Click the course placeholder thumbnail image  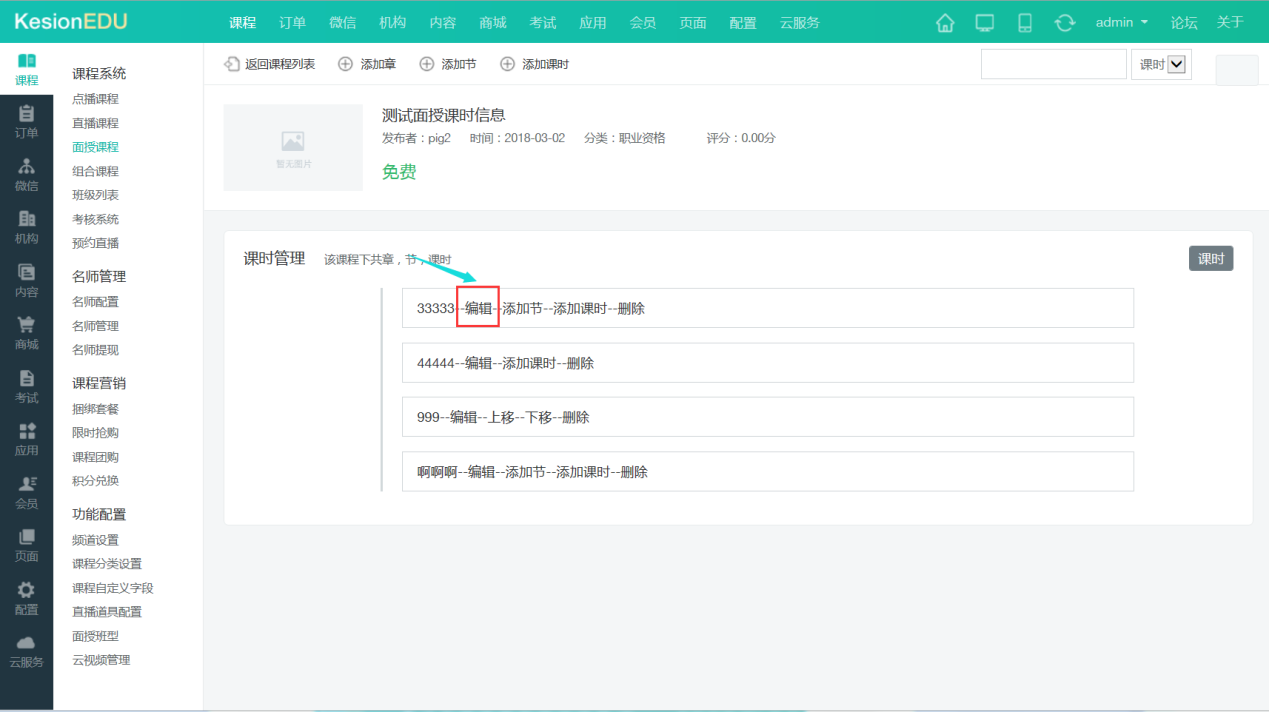293,147
